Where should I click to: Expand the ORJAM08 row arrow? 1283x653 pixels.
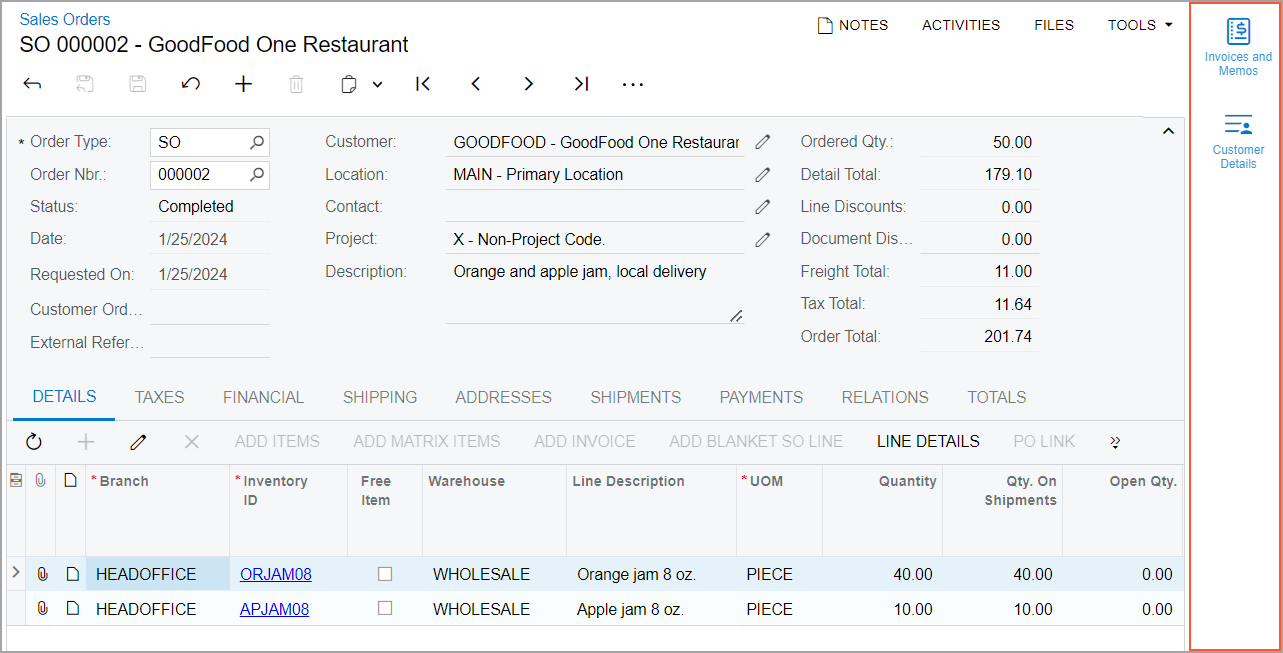[15, 573]
